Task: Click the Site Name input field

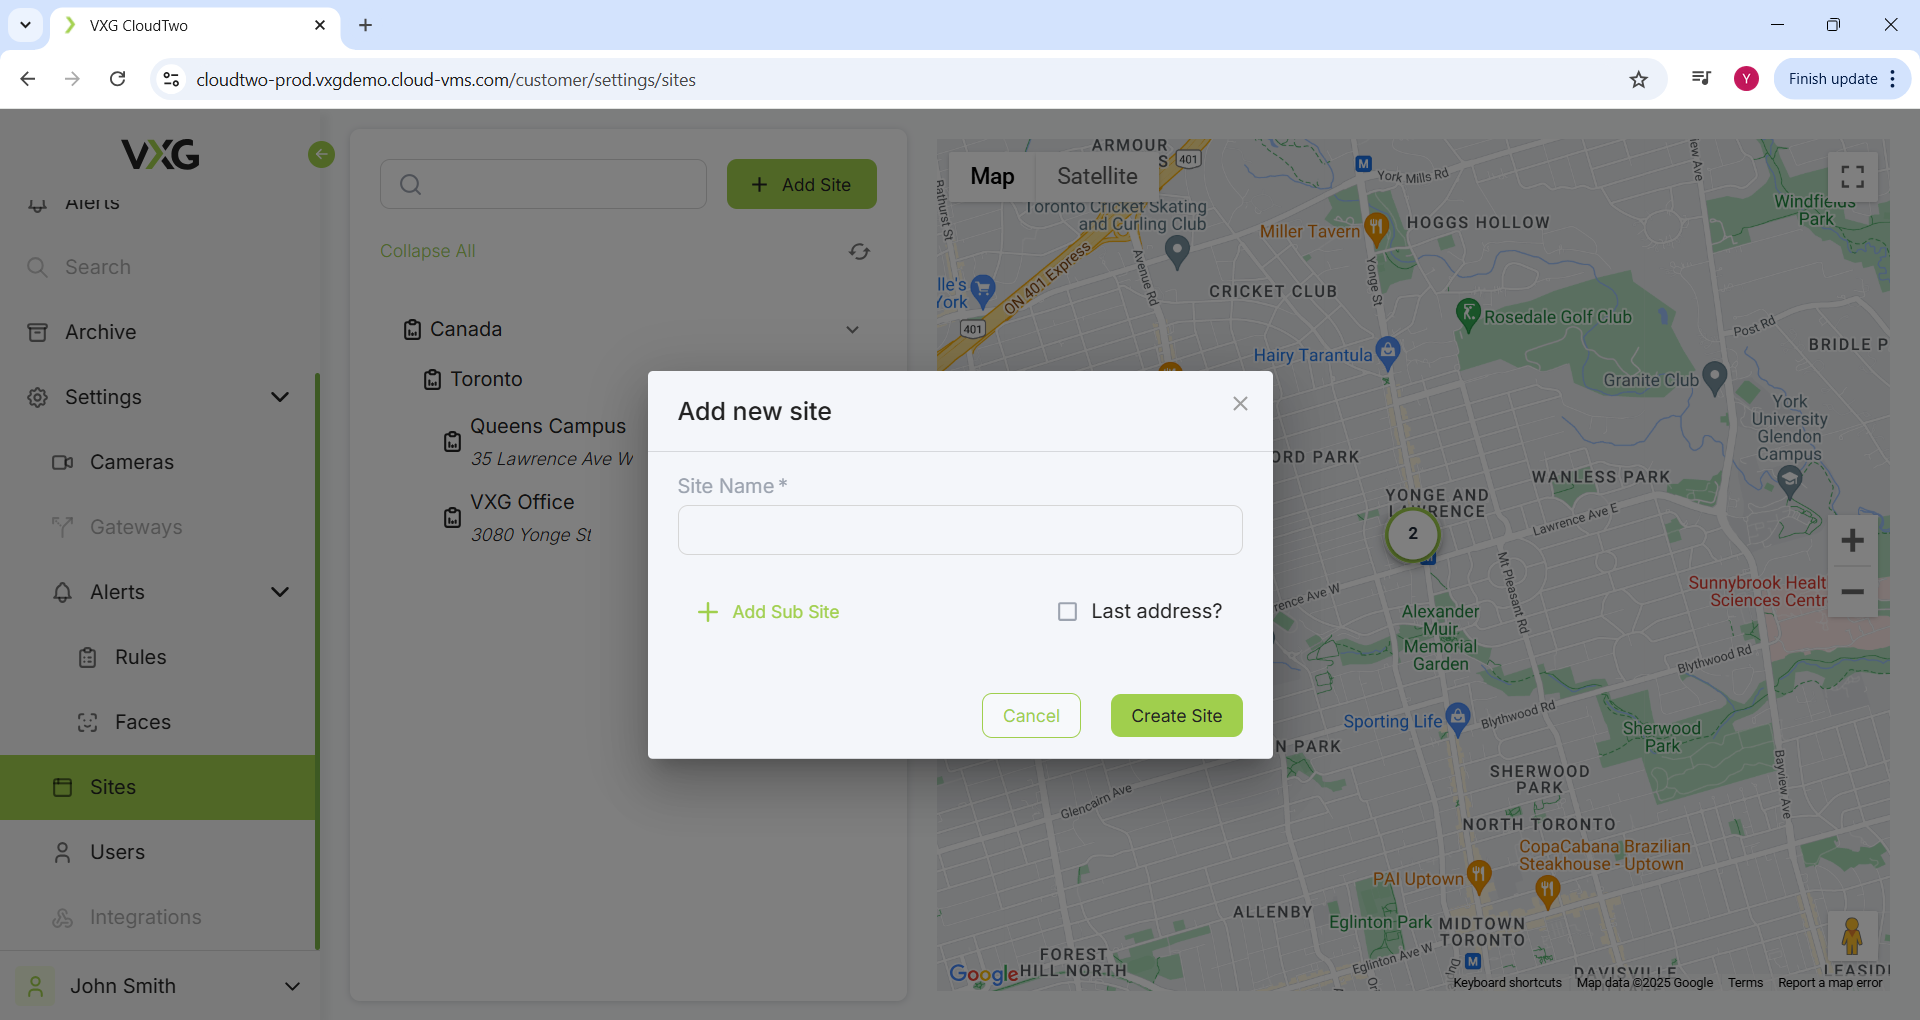Action: pos(959,530)
